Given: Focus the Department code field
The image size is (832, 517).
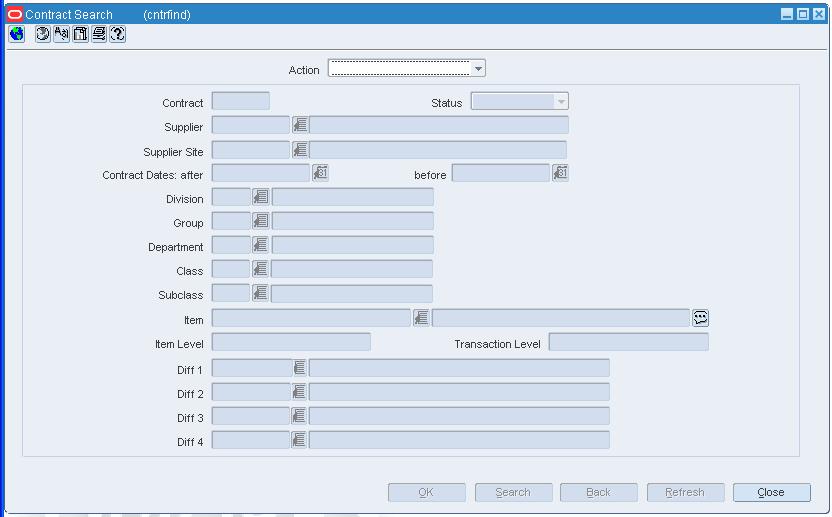Looking at the screenshot, I should [231, 245].
